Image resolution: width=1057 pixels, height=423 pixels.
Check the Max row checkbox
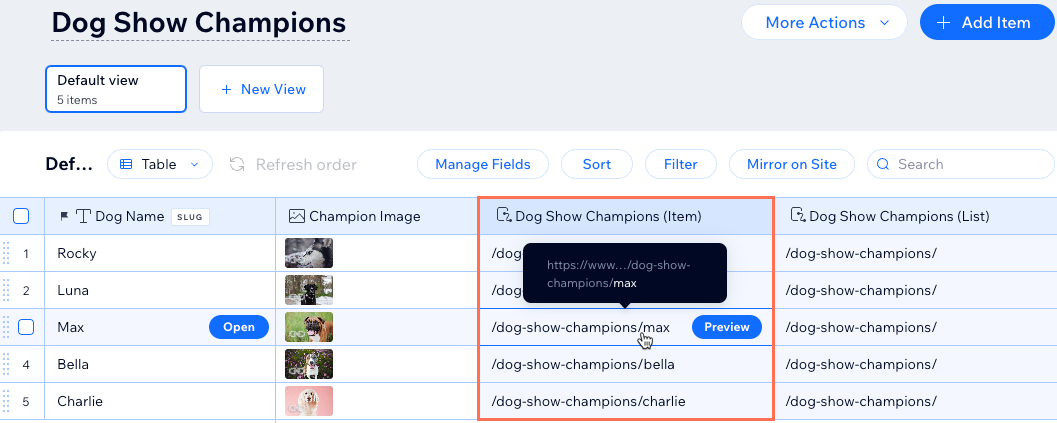tap(26, 327)
